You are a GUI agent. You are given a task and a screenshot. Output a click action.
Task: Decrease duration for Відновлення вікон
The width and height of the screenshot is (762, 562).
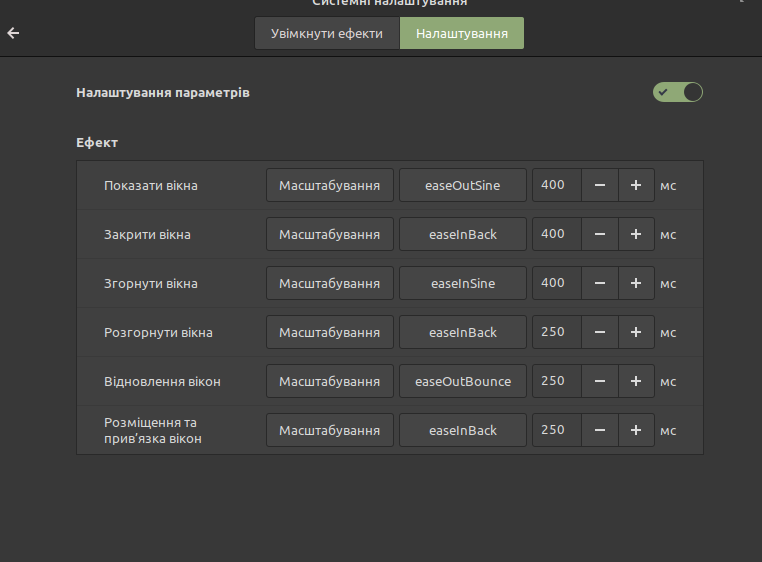click(600, 382)
